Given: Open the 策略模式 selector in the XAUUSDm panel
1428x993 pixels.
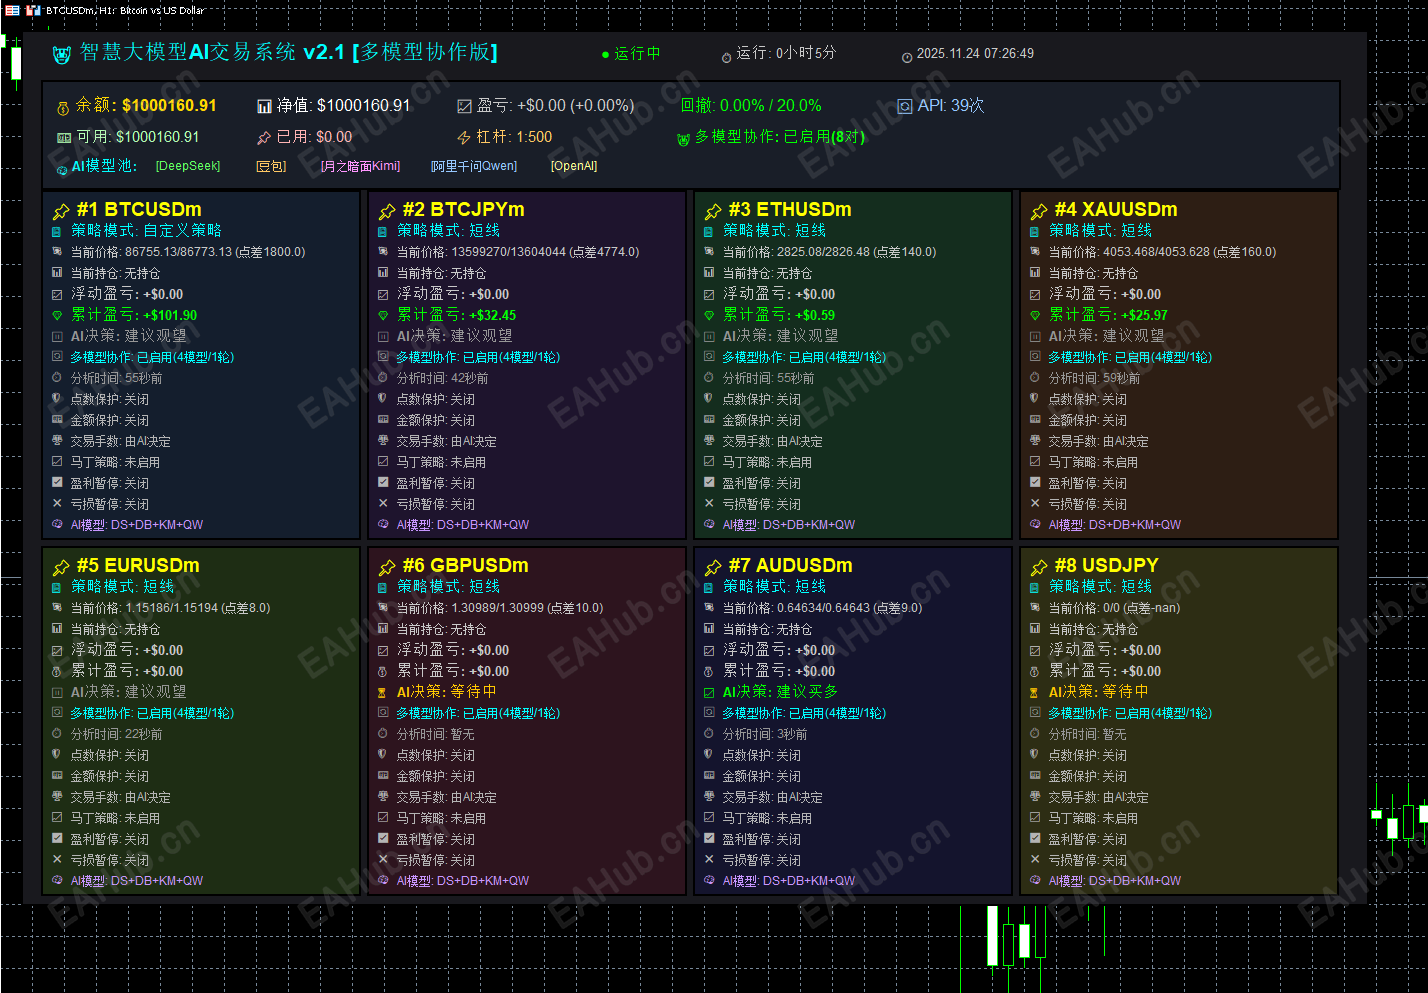Looking at the screenshot, I should 1098,230.
